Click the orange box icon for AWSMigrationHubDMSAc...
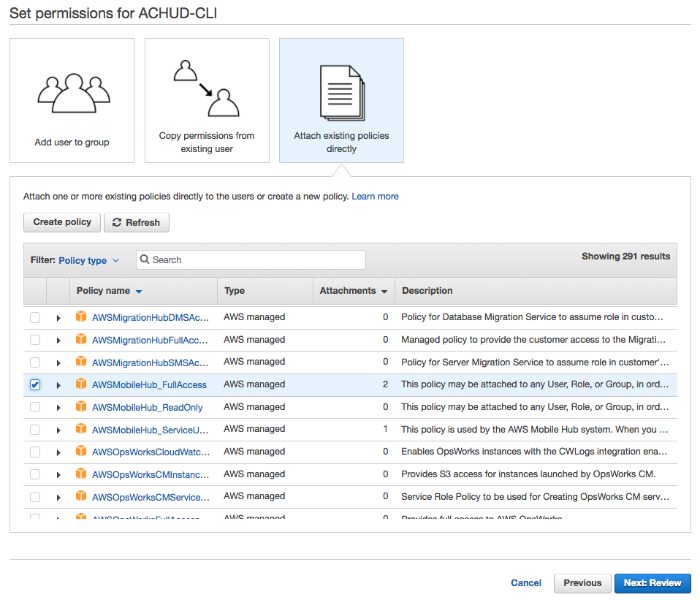This screenshot has width=700, height=600. point(81,317)
